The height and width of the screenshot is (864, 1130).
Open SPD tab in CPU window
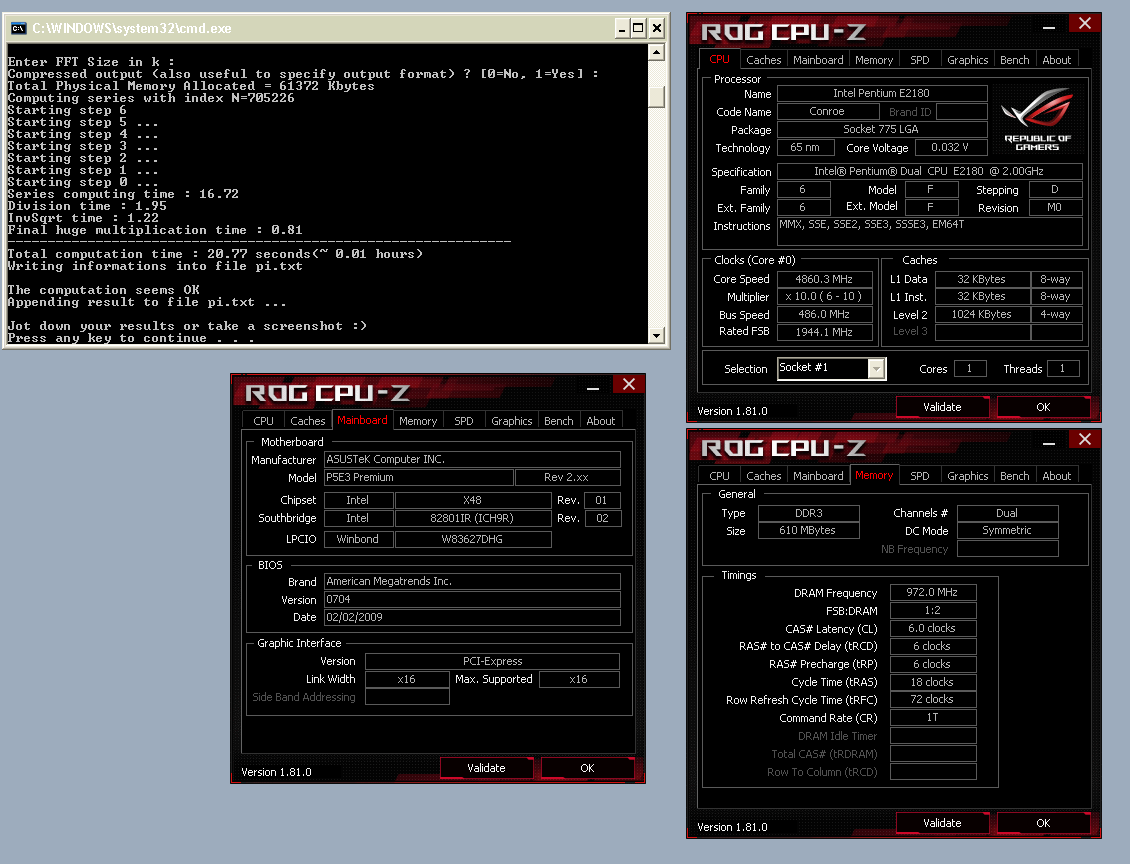(920, 60)
